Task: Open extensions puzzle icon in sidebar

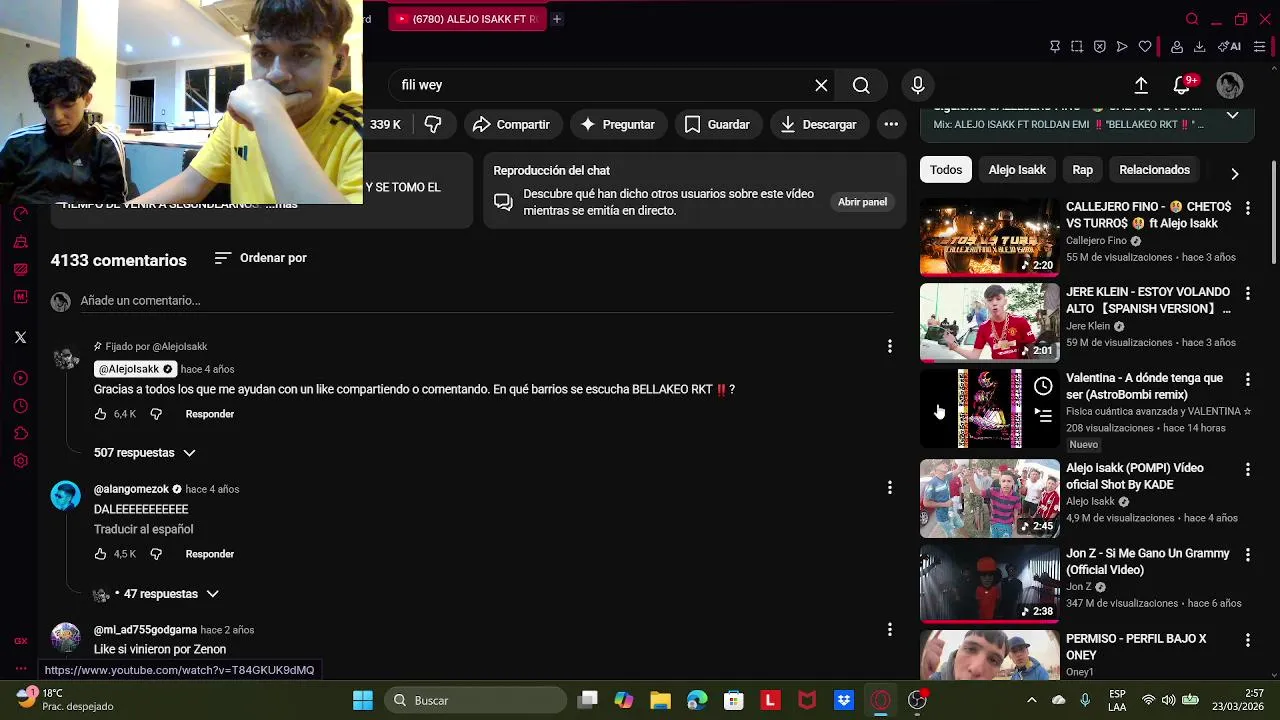Action: coord(20,434)
